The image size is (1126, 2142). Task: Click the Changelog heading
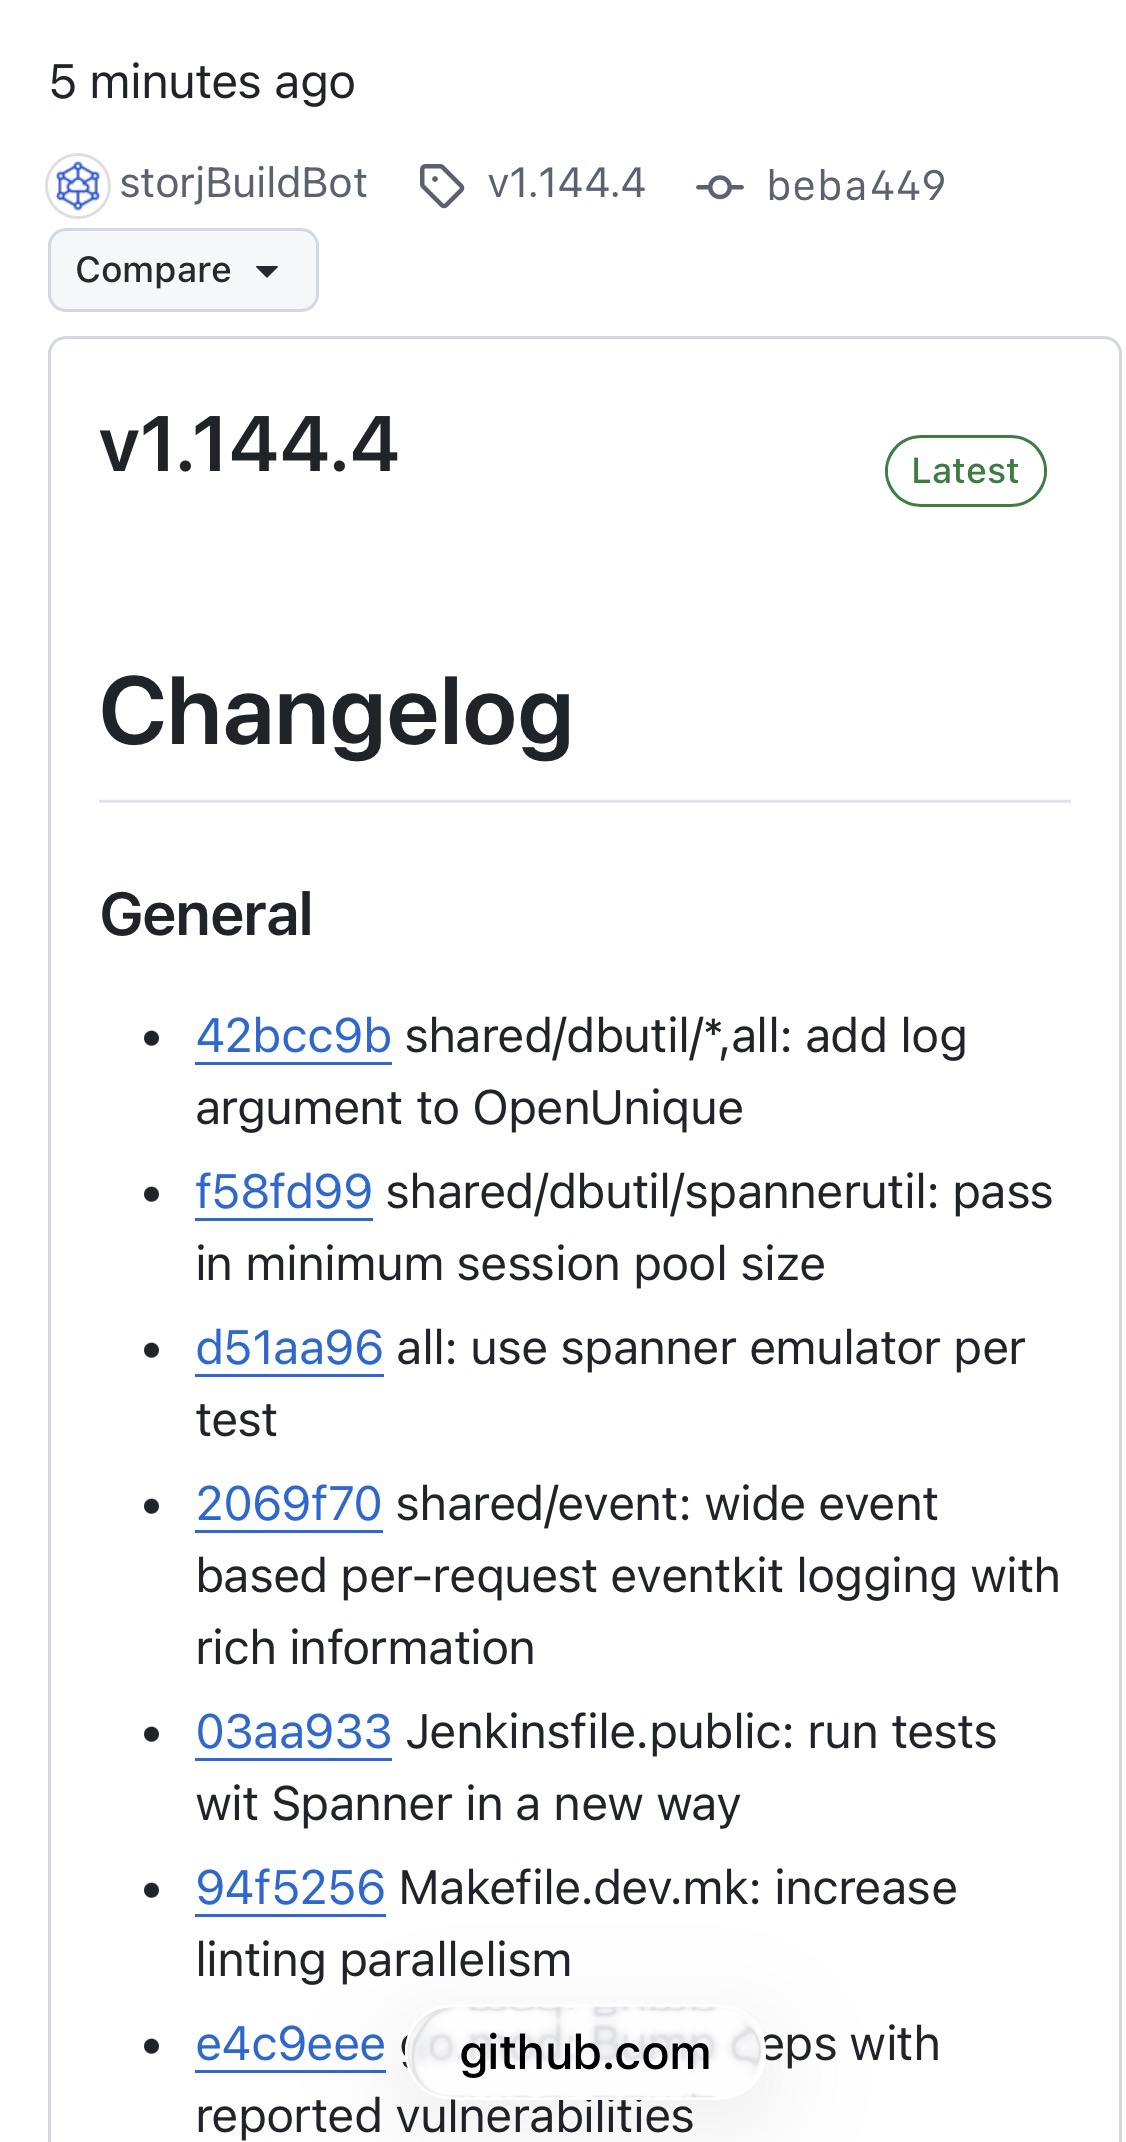[336, 711]
